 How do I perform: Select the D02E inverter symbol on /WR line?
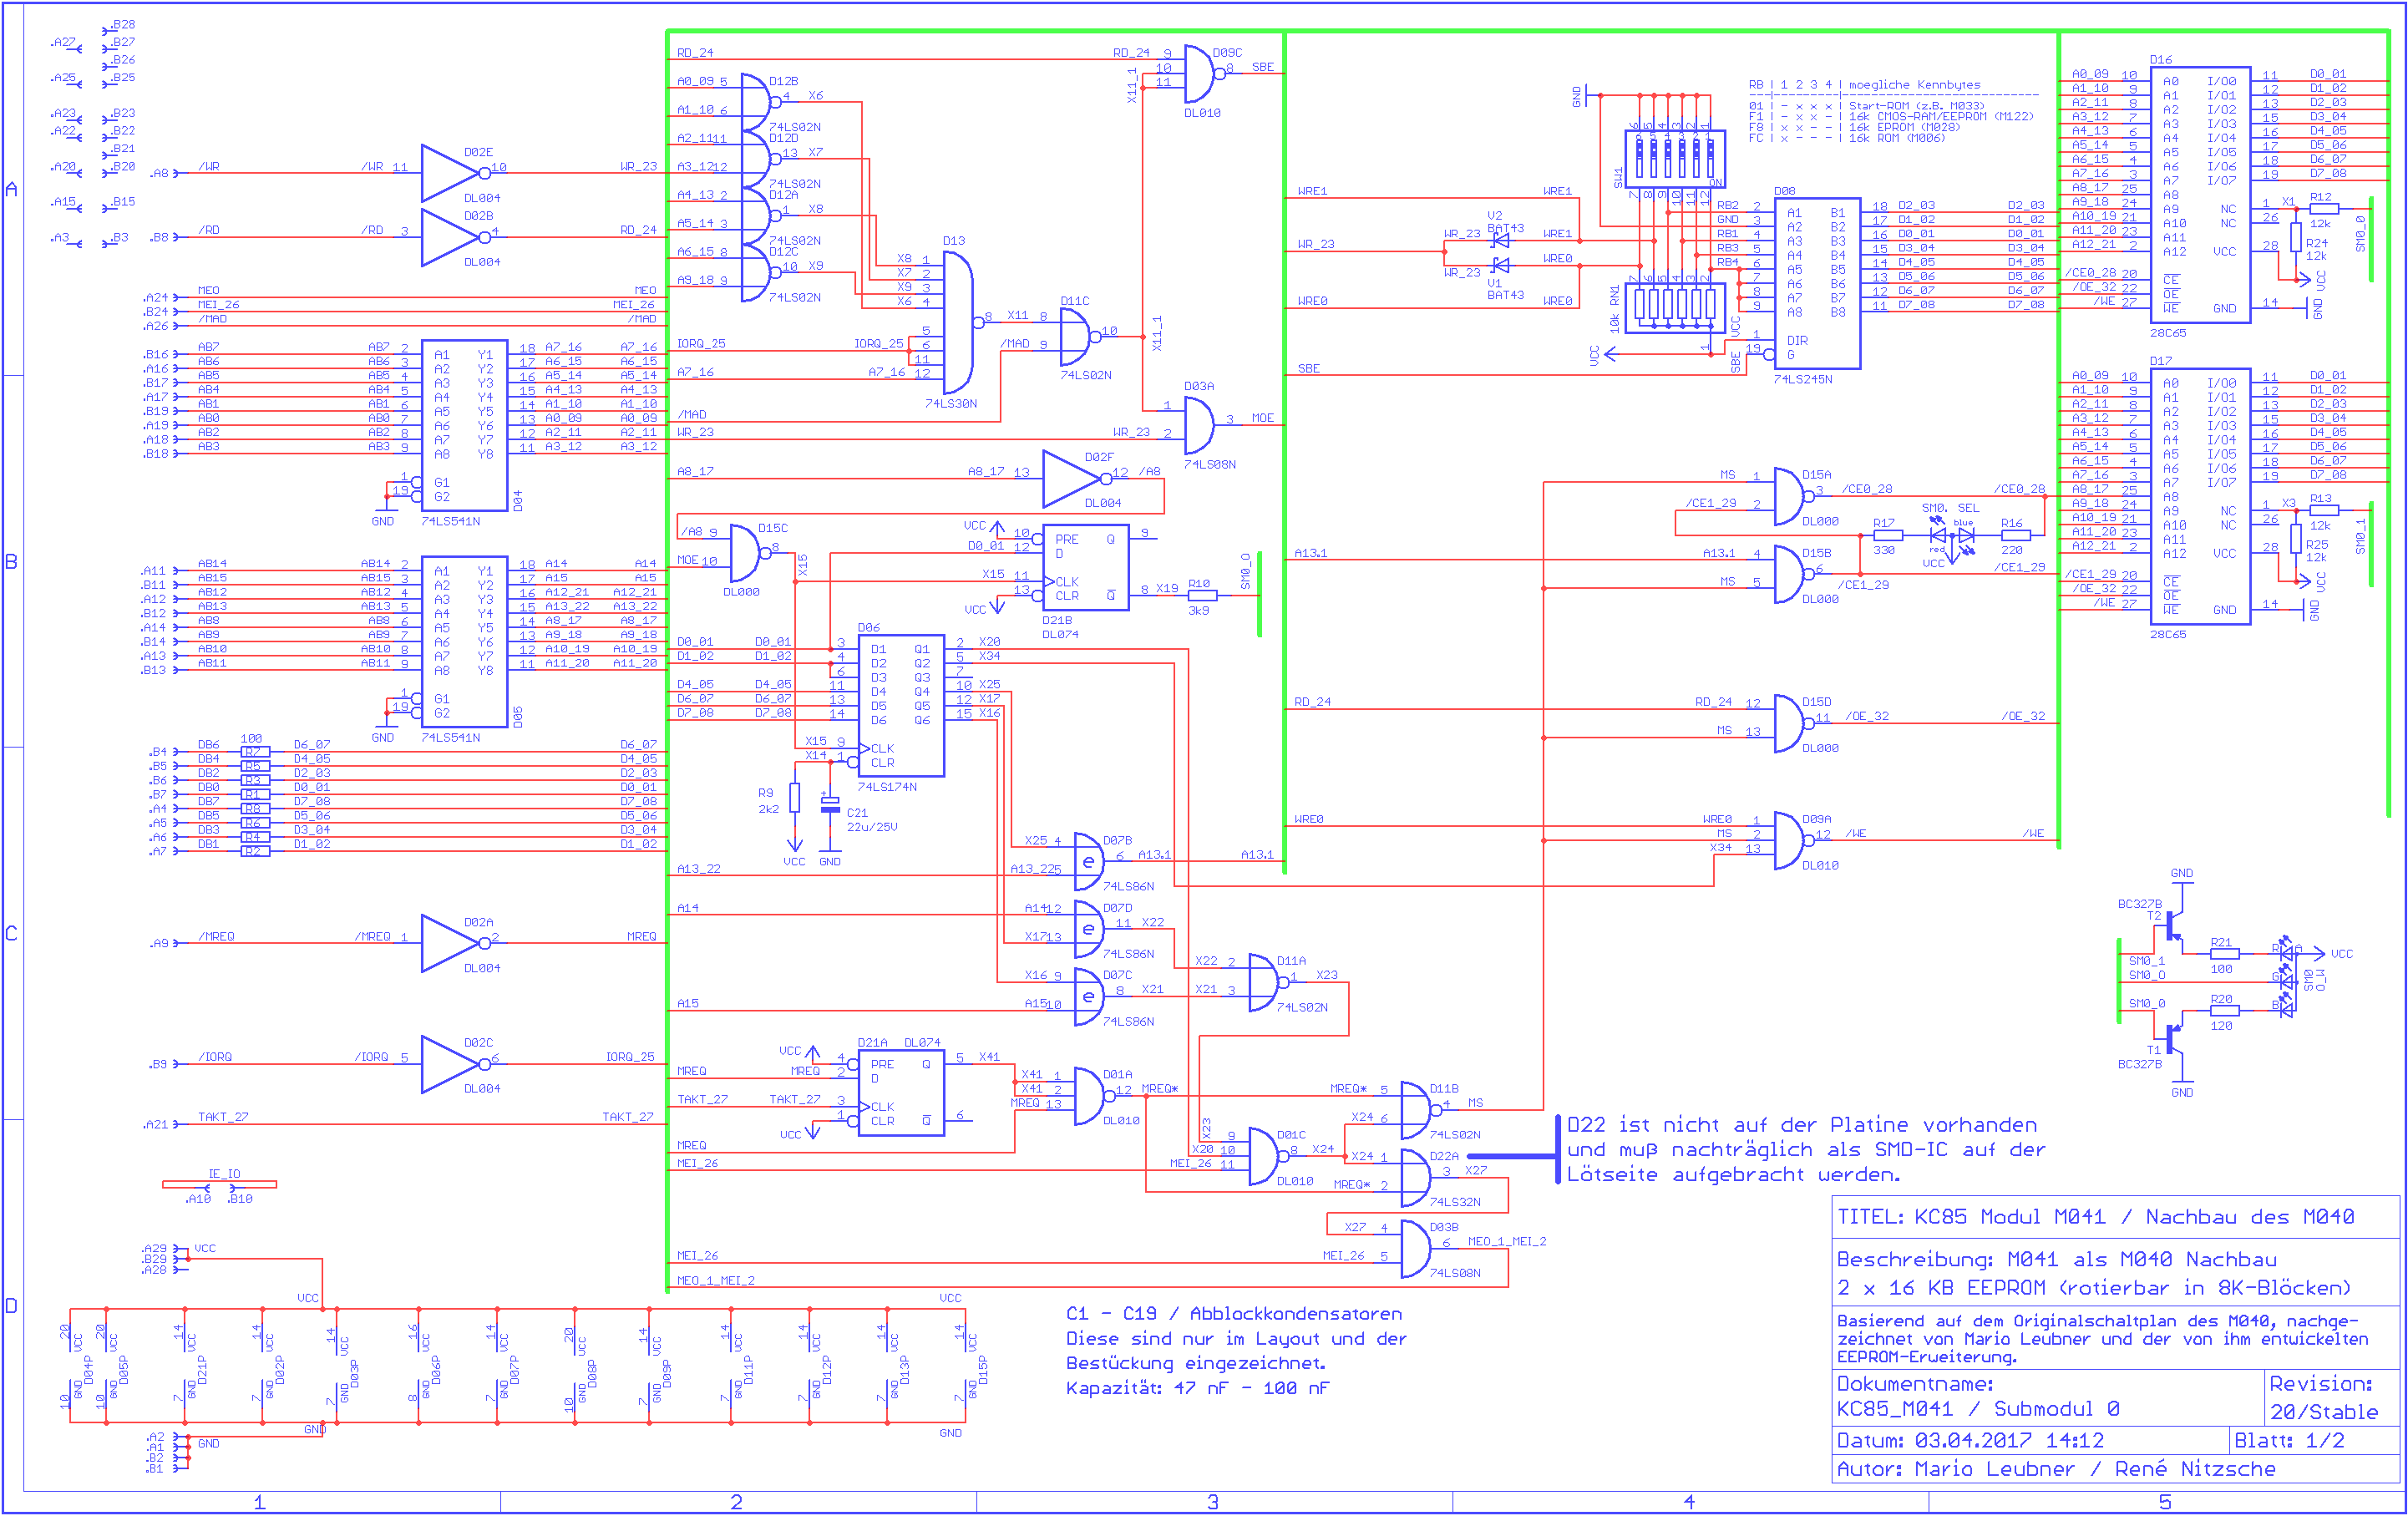click(455, 173)
